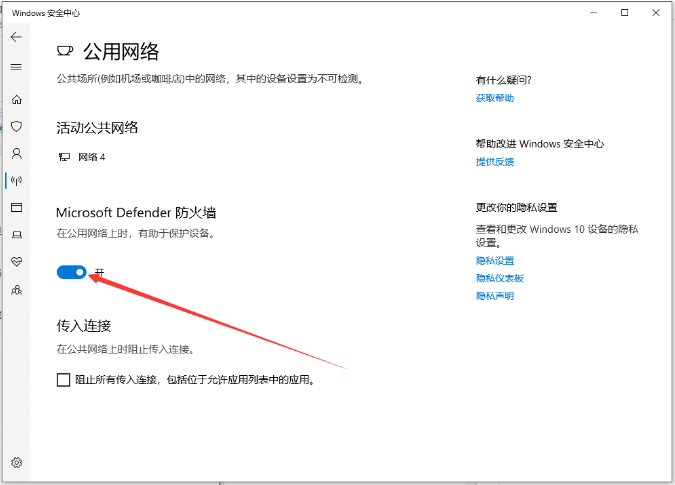
Task: Open the 隐私设置 link
Action: (x=495, y=260)
